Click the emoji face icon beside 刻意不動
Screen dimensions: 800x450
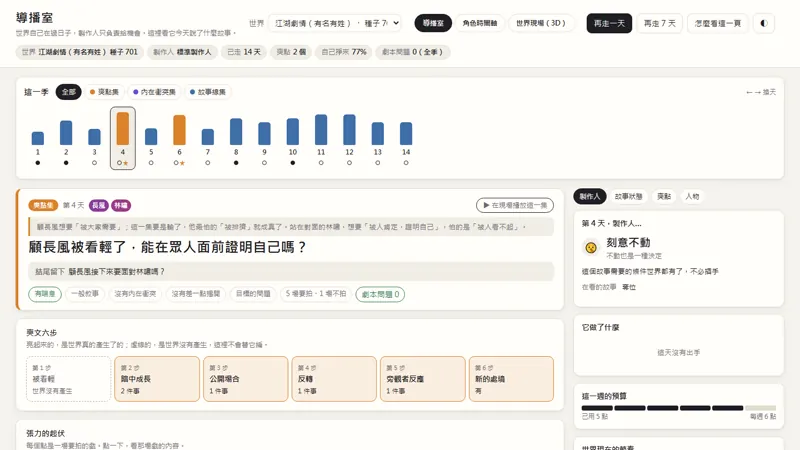591,247
